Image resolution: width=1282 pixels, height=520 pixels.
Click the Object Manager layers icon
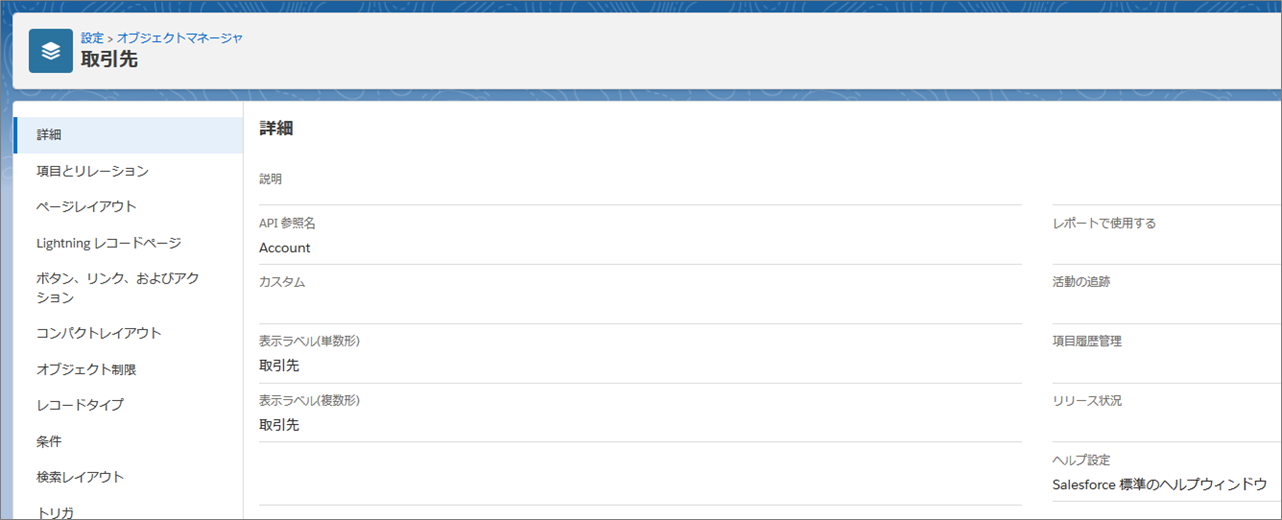[50, 51]
